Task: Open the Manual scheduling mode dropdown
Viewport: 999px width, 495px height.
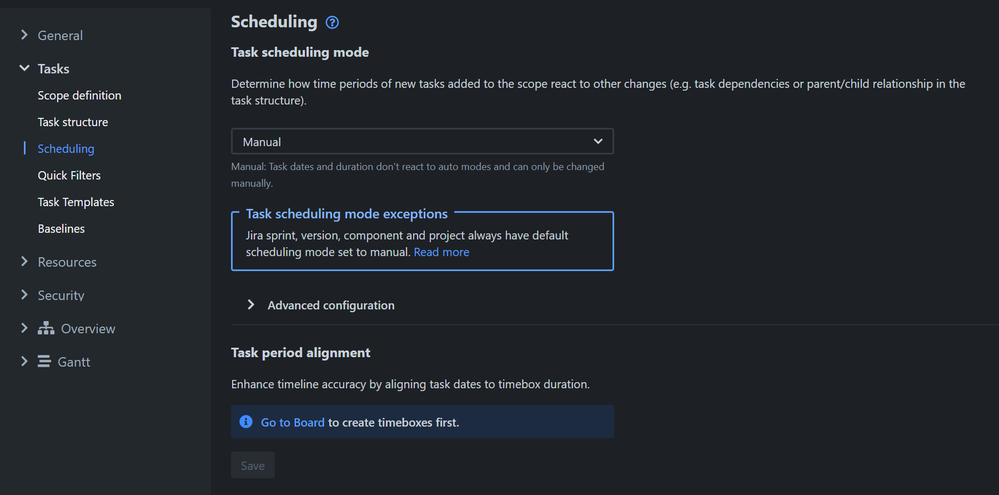Action: [422, 142]
